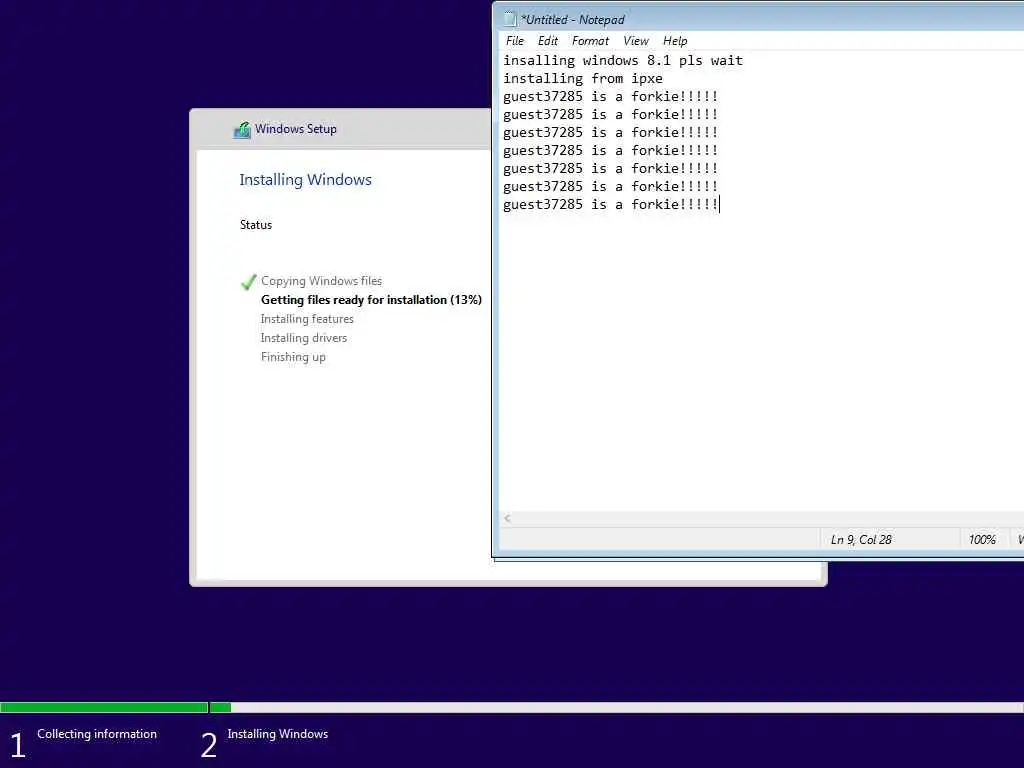Click the 'Windows Setup' title text

[296, 129]
